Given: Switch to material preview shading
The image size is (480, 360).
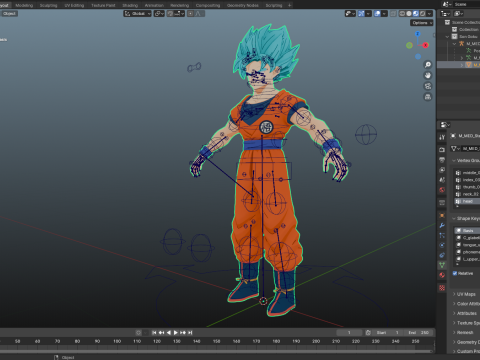Looking at the screenshot, I should pyautogui.click(x=416, y=13).
